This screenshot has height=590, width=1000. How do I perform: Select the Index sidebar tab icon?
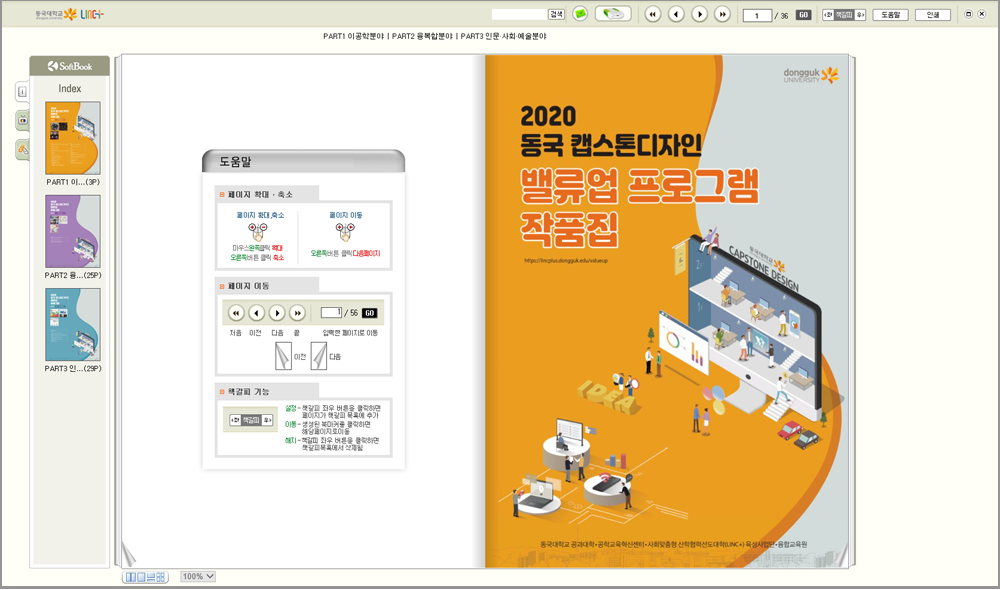coord(22,92)
